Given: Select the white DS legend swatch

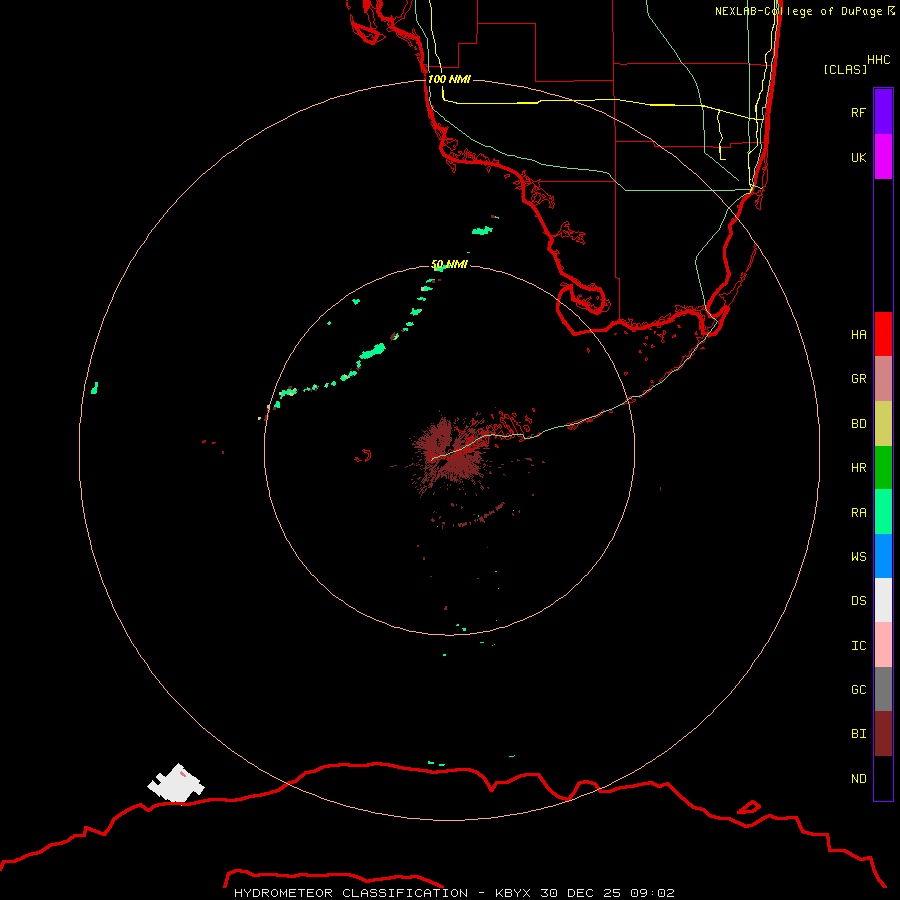Looking at the screenshot, I should [883, 600].
